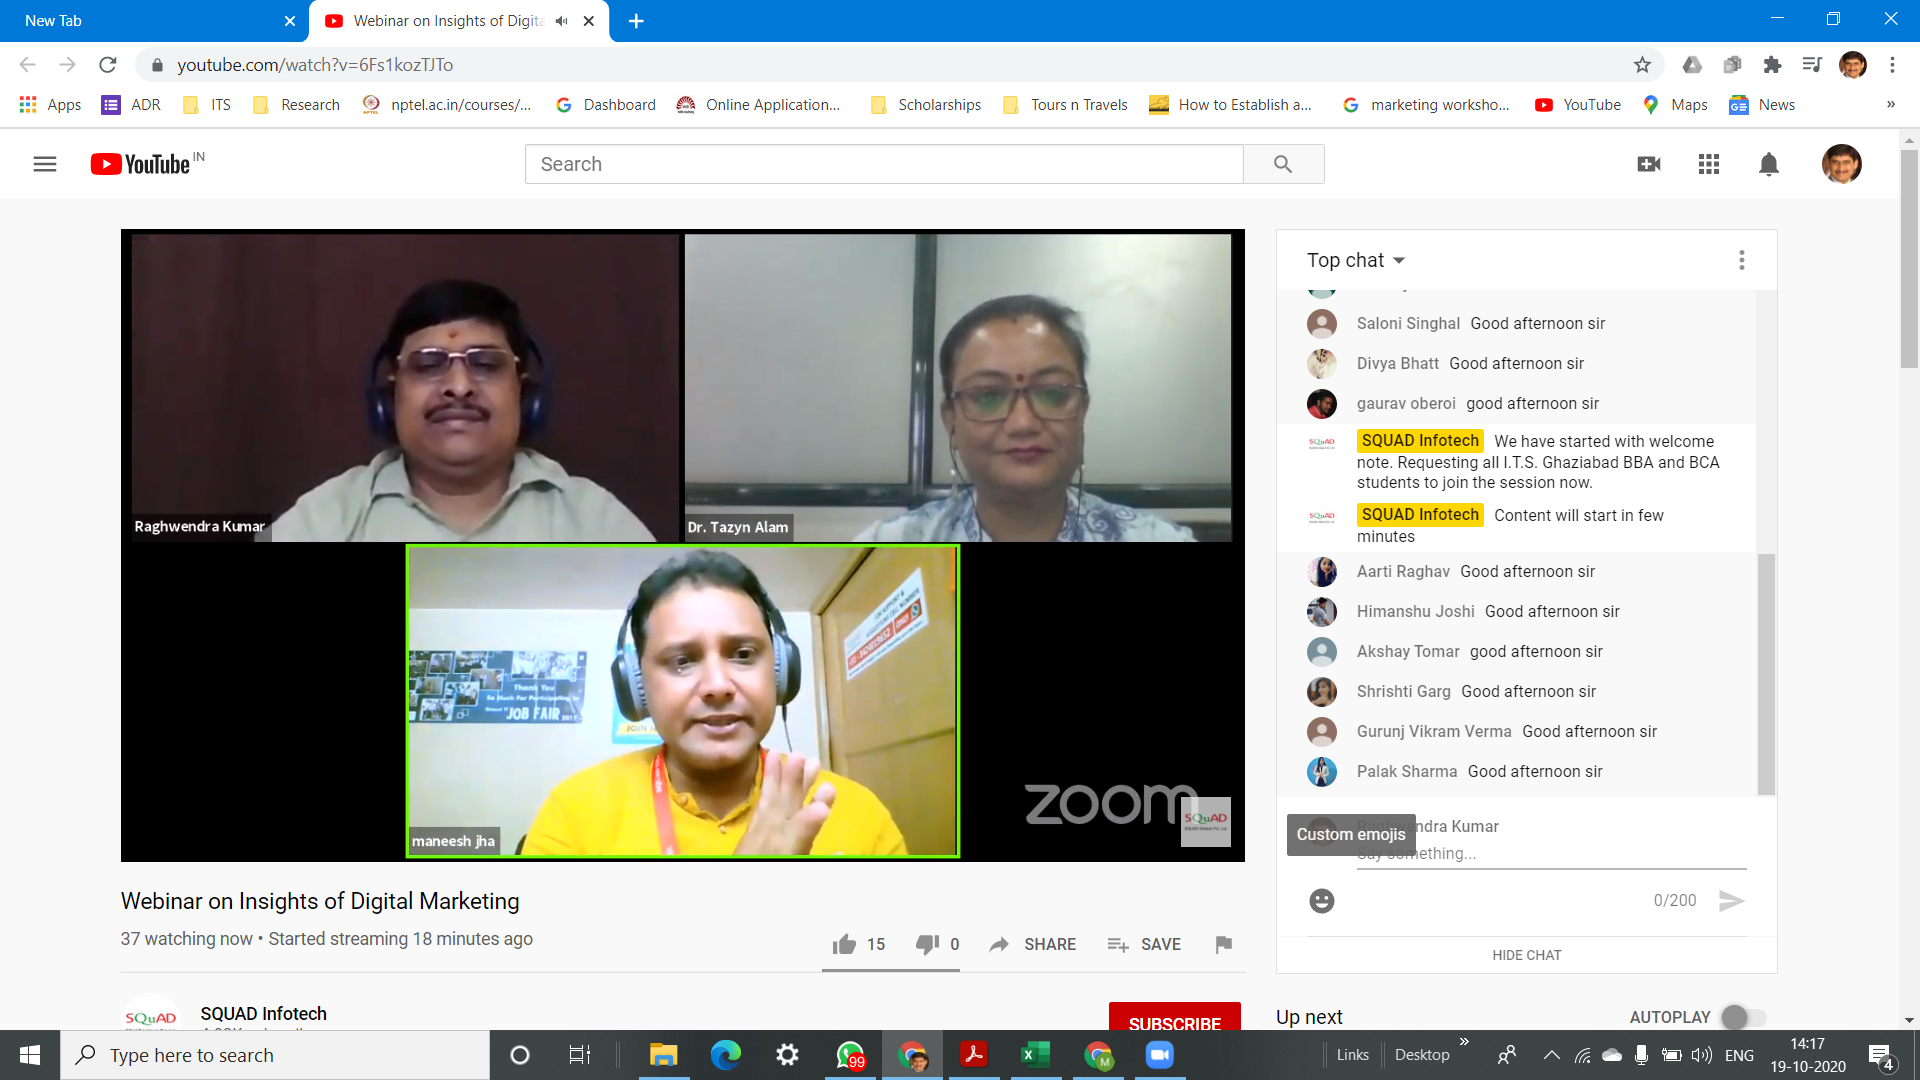Click the search magnifier button
Screen dimensions: 1920x1080
[1283, 164]
